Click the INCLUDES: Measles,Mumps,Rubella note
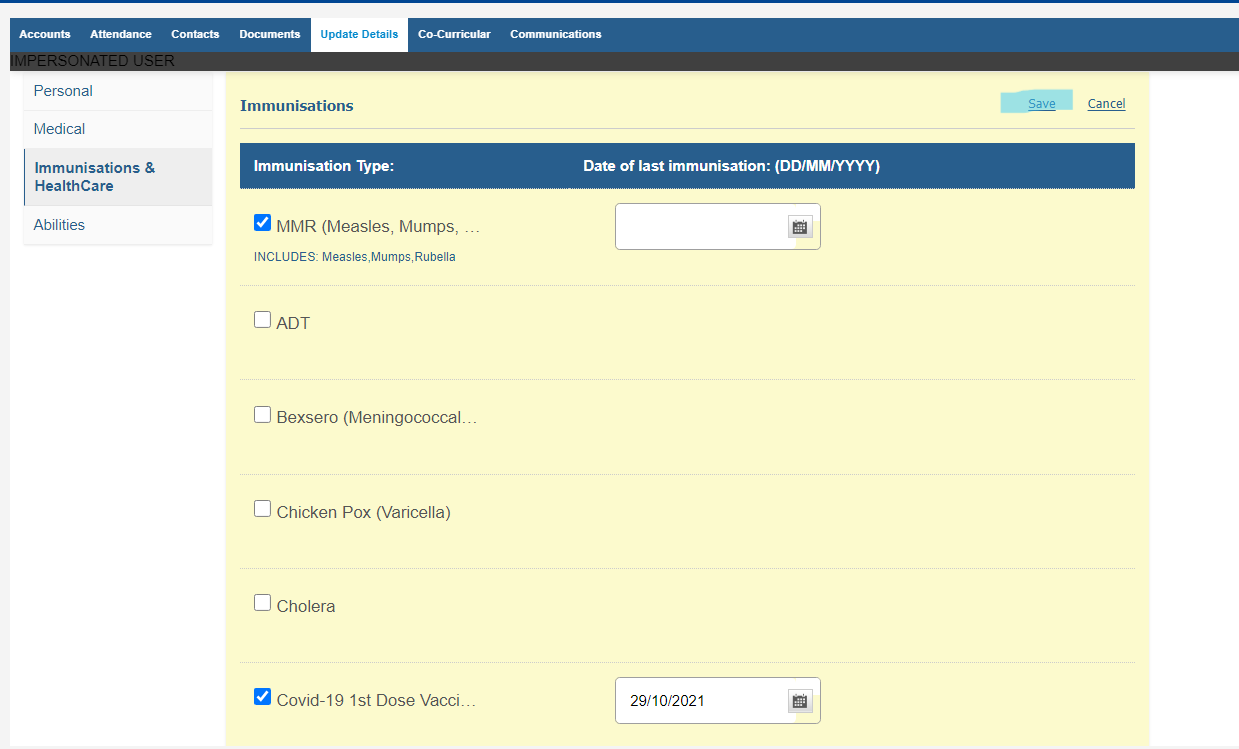 click(x=355, y=257)
